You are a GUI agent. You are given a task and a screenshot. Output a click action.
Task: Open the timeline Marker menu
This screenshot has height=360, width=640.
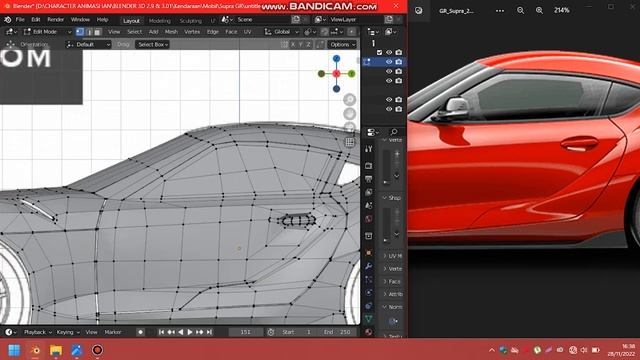(113, 332)
